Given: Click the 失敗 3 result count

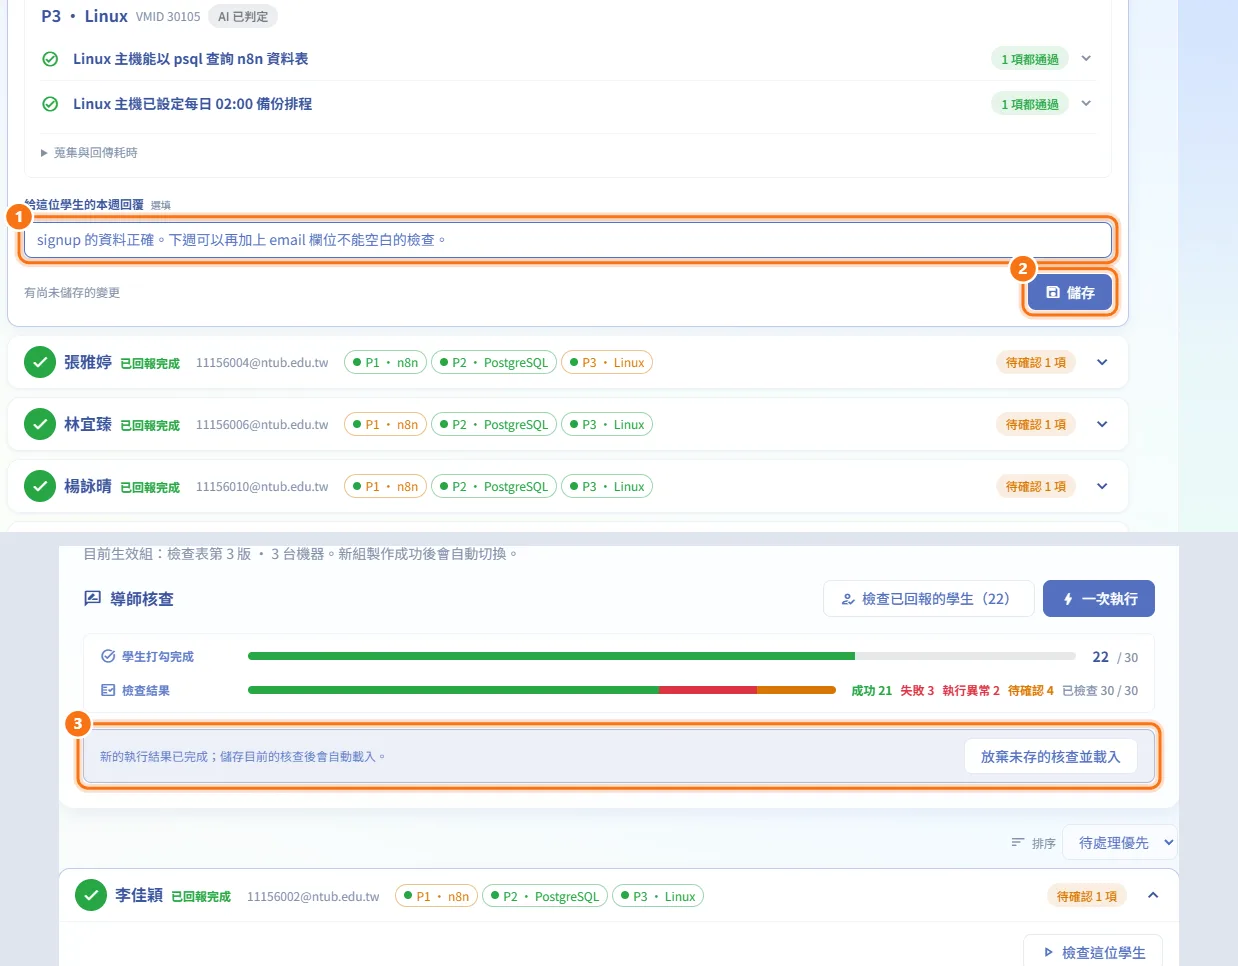Looking at the screenshot, I should pos(917,691).
